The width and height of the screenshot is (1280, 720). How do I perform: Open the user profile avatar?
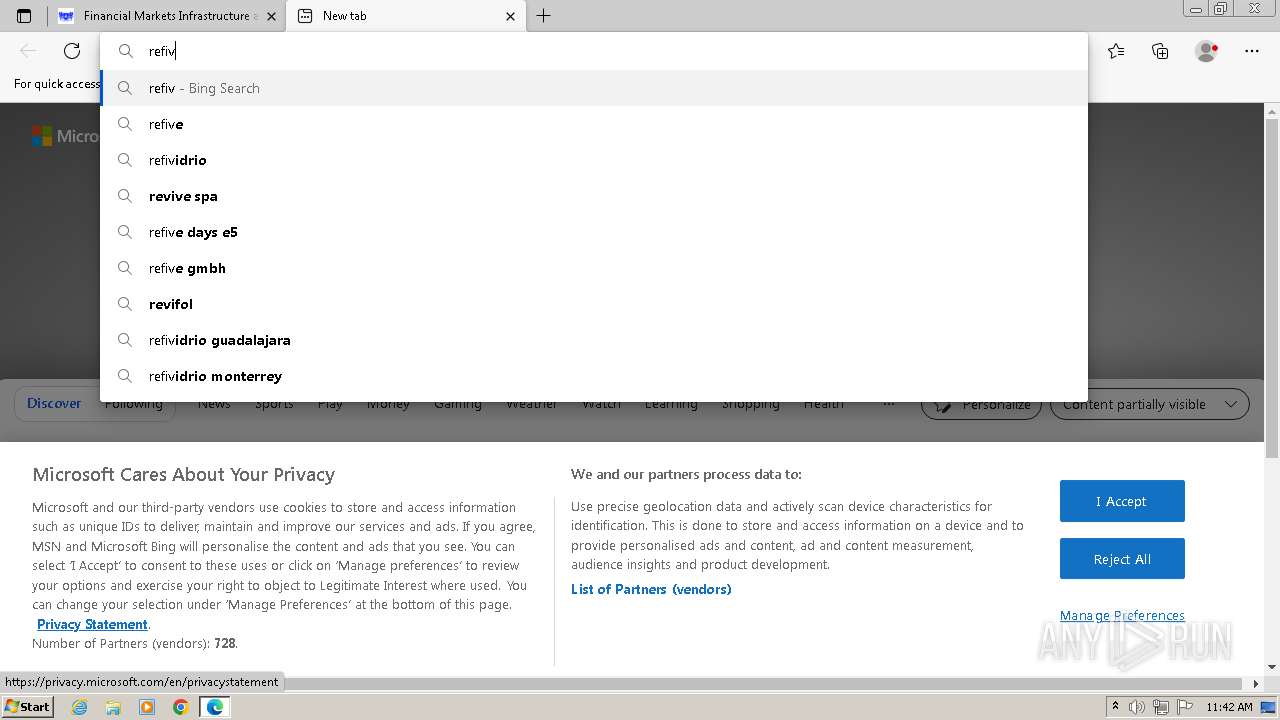(x=1207, y=51)
